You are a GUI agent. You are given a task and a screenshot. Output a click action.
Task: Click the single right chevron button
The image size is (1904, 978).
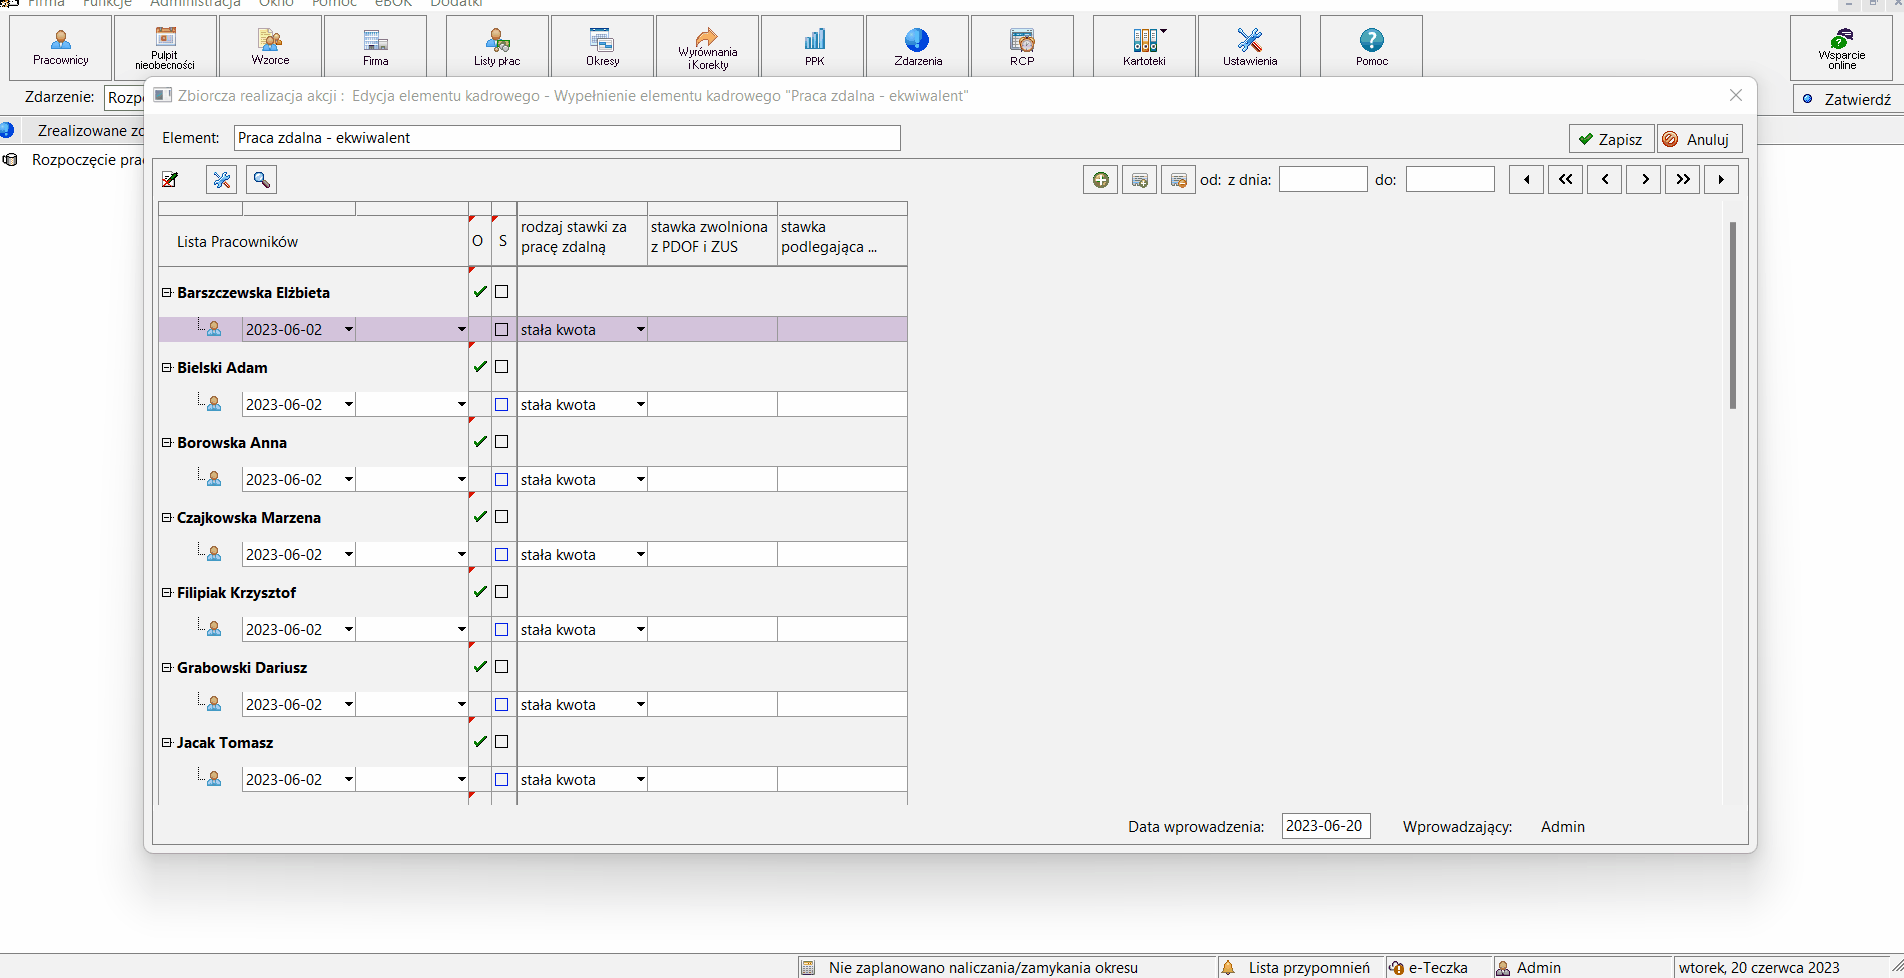1644,180
